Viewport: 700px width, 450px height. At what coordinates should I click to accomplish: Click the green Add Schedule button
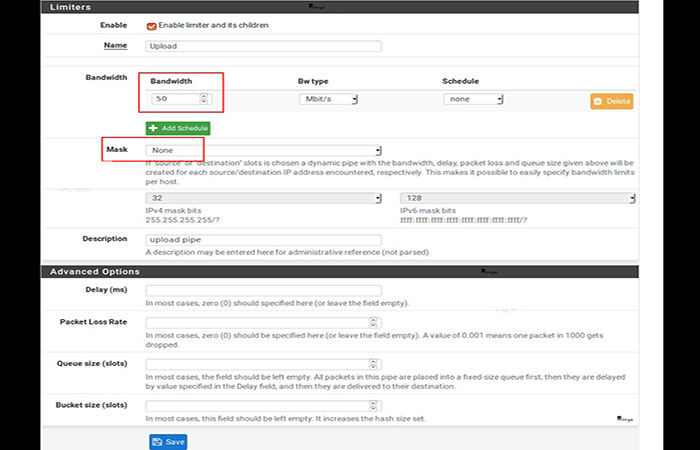tap(178, 128)
